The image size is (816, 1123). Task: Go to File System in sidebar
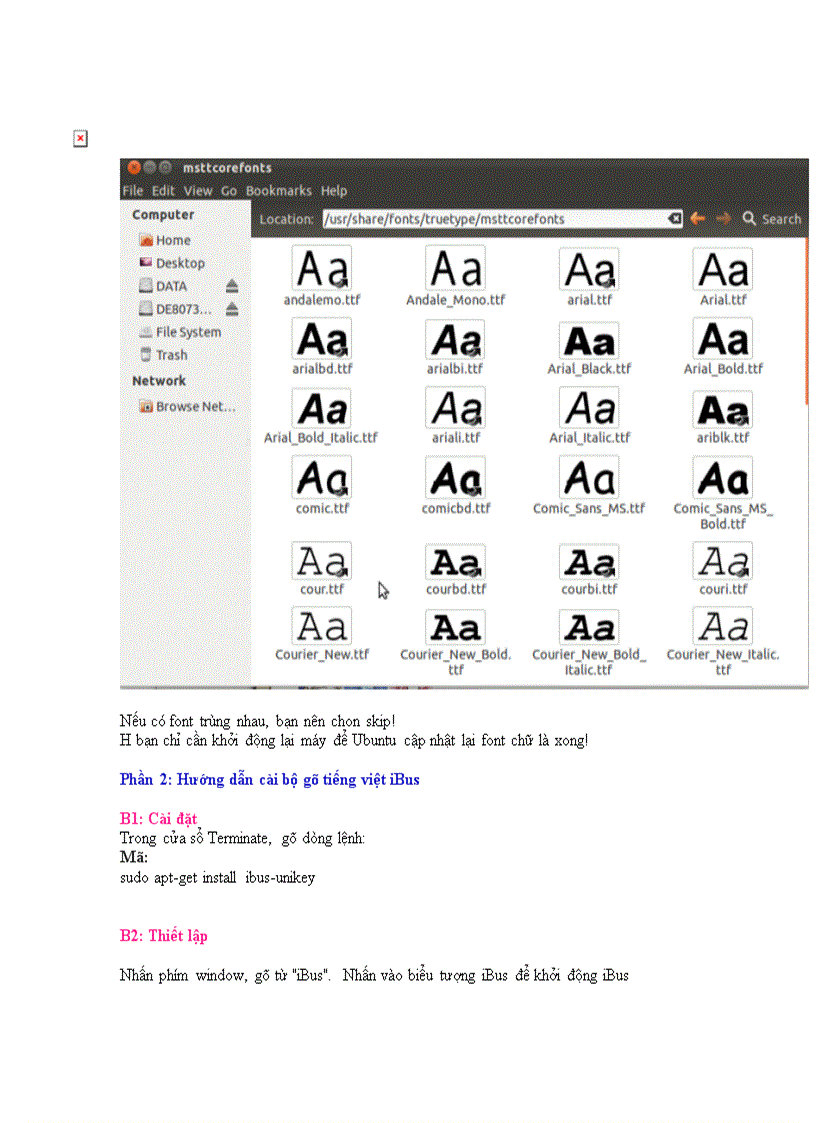click(x=187, y=332)
